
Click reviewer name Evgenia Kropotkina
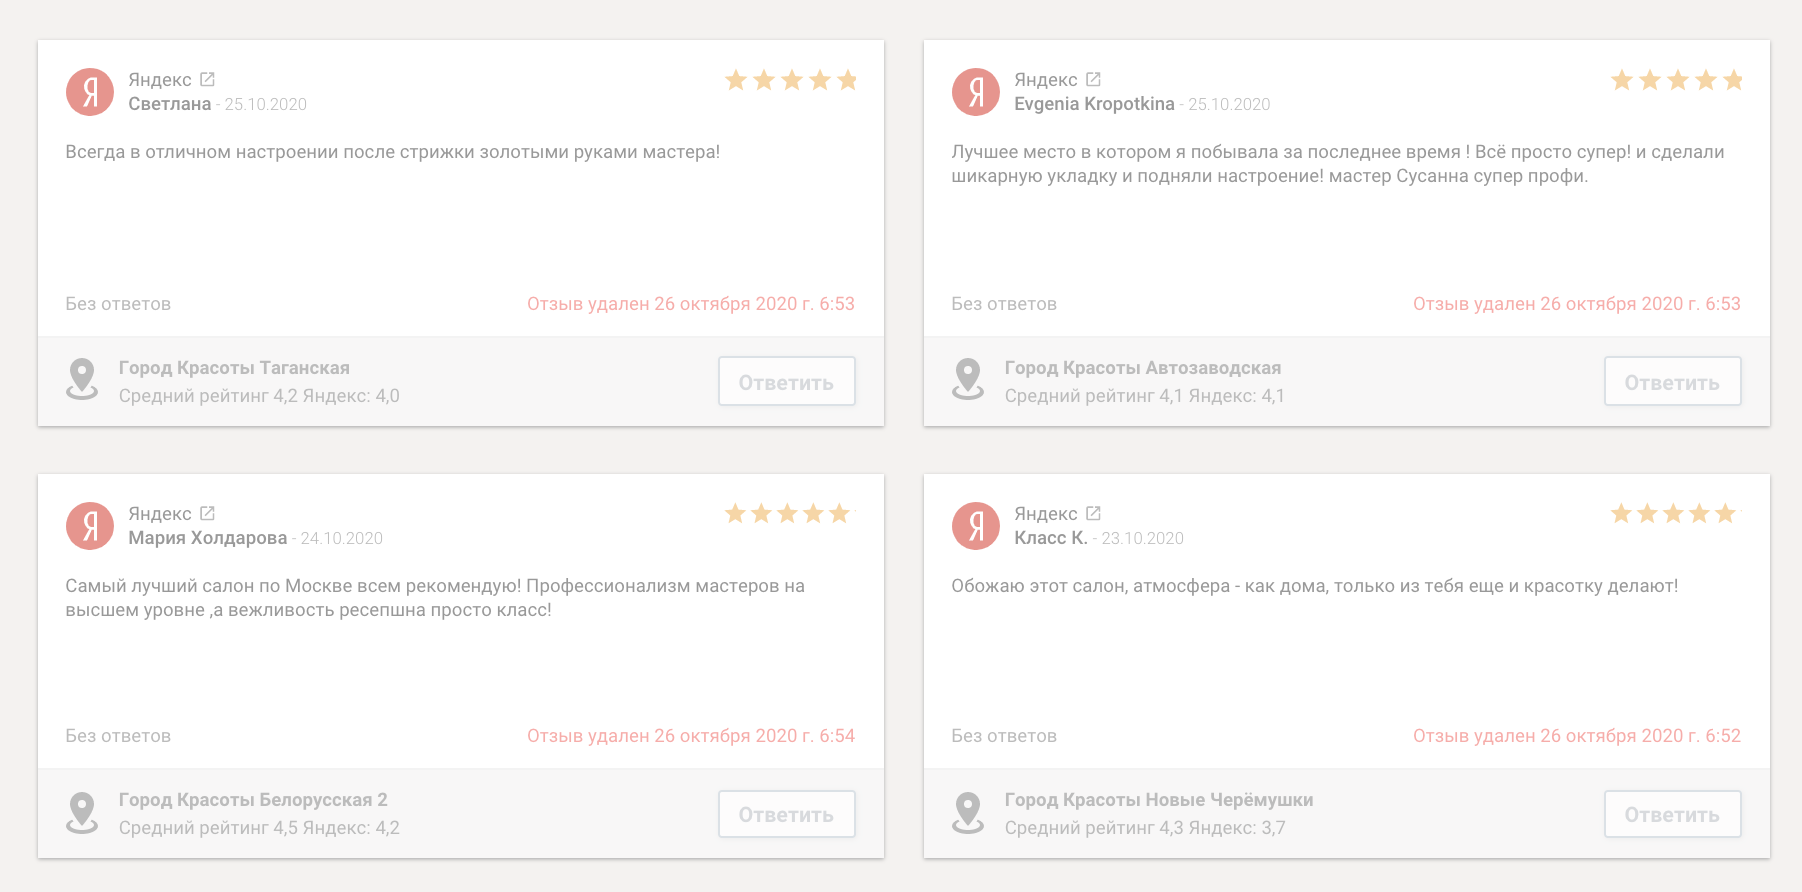pyautogui.click(x=1094, y=104)
